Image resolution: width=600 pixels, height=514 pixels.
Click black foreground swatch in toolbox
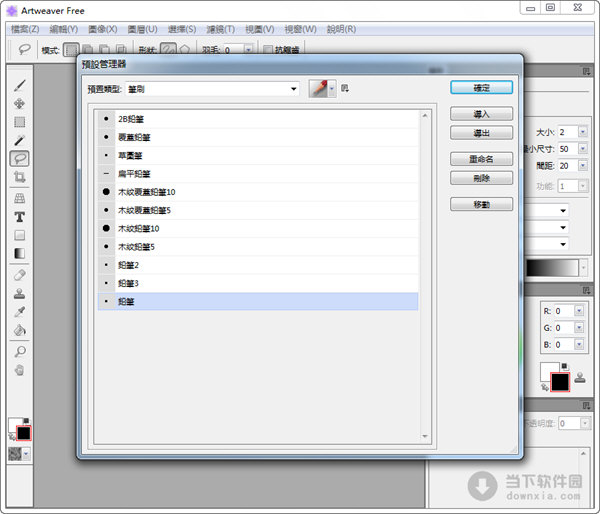pos(24,433)
